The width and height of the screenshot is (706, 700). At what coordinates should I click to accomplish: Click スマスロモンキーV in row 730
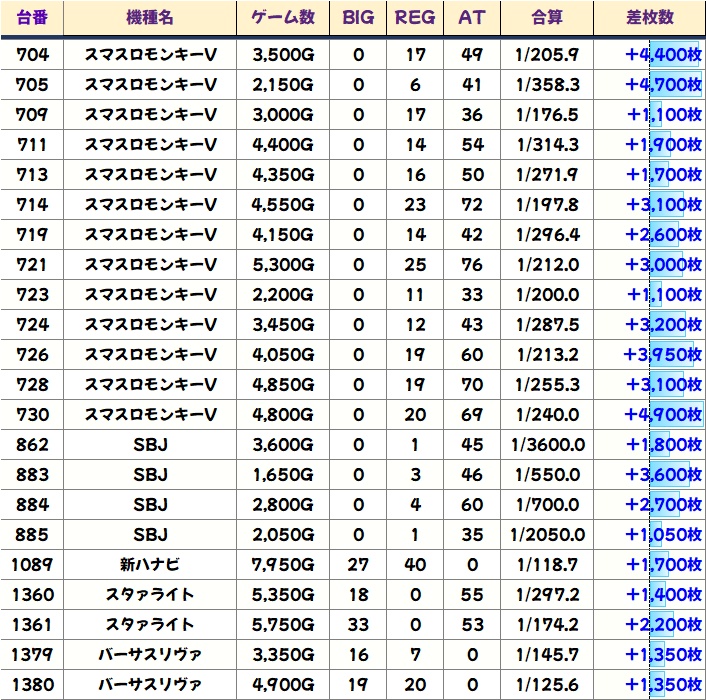click(x=149, y=414)
